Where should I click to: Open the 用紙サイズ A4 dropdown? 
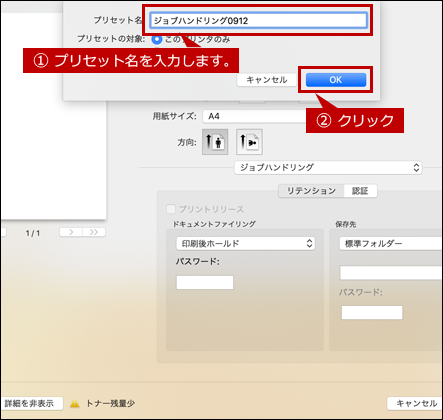254,116
